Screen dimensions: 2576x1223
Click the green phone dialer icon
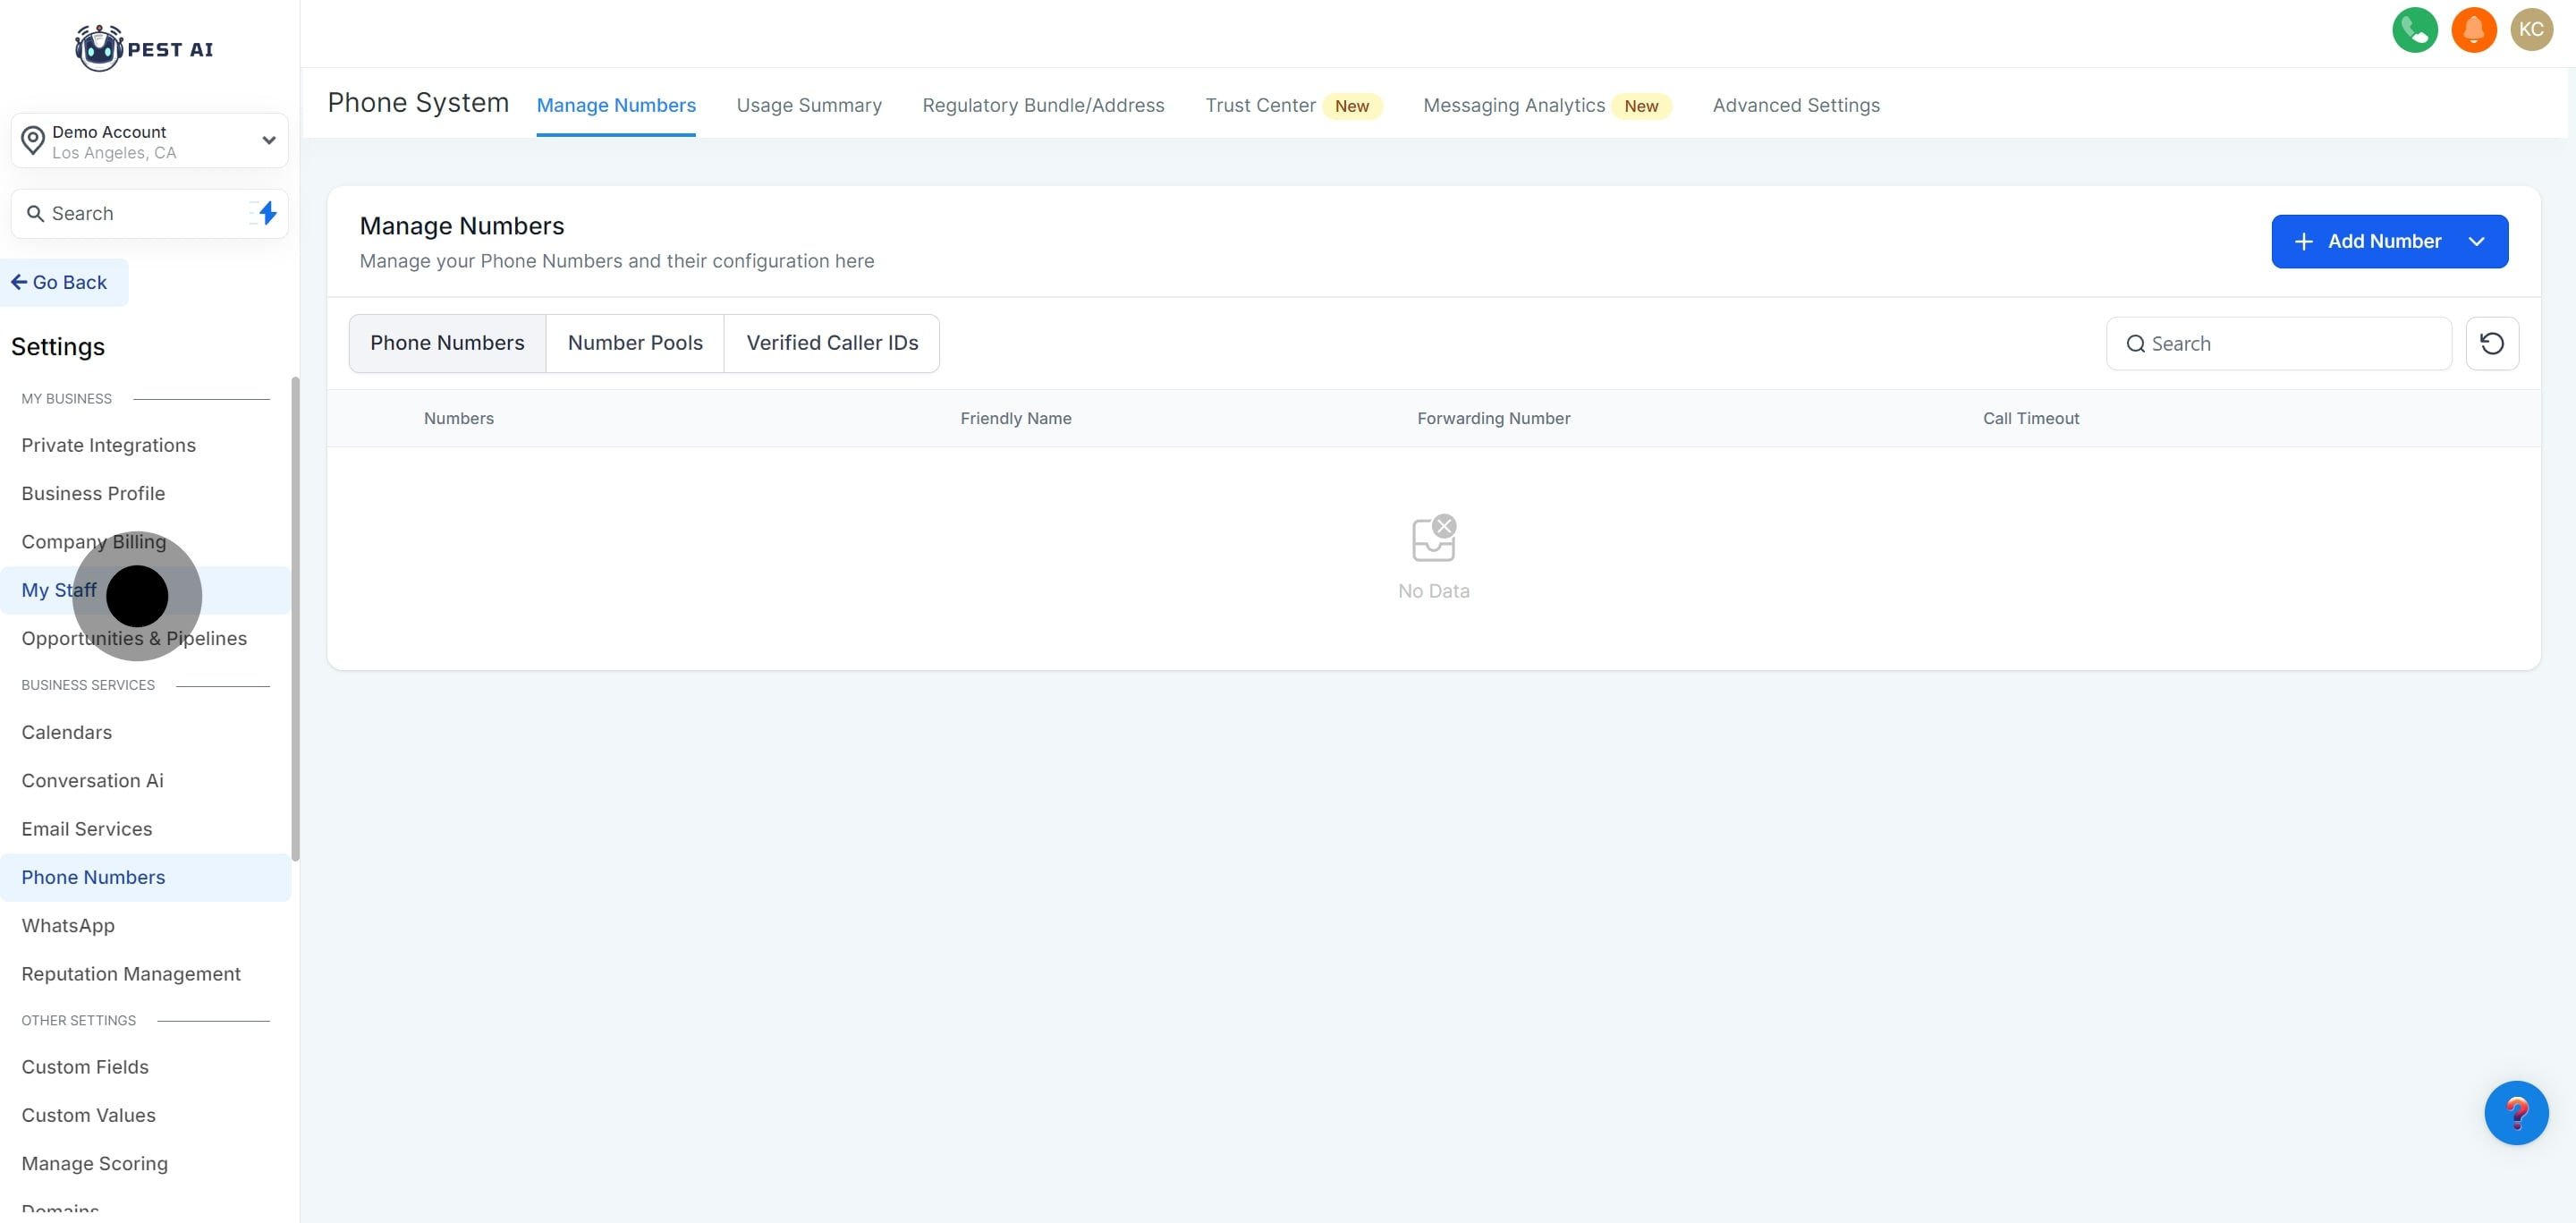2414,29
